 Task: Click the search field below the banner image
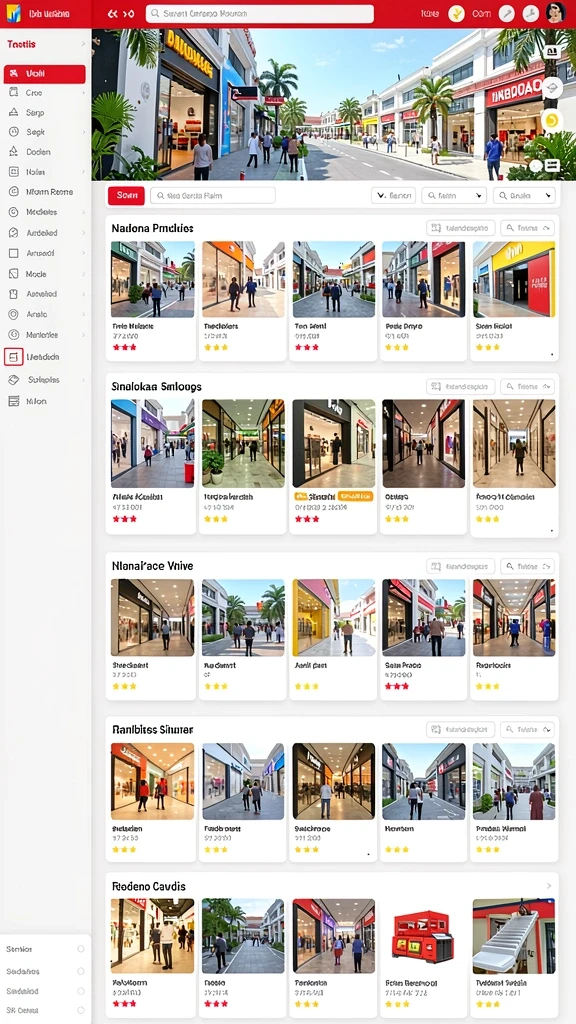tap(213, 195)
